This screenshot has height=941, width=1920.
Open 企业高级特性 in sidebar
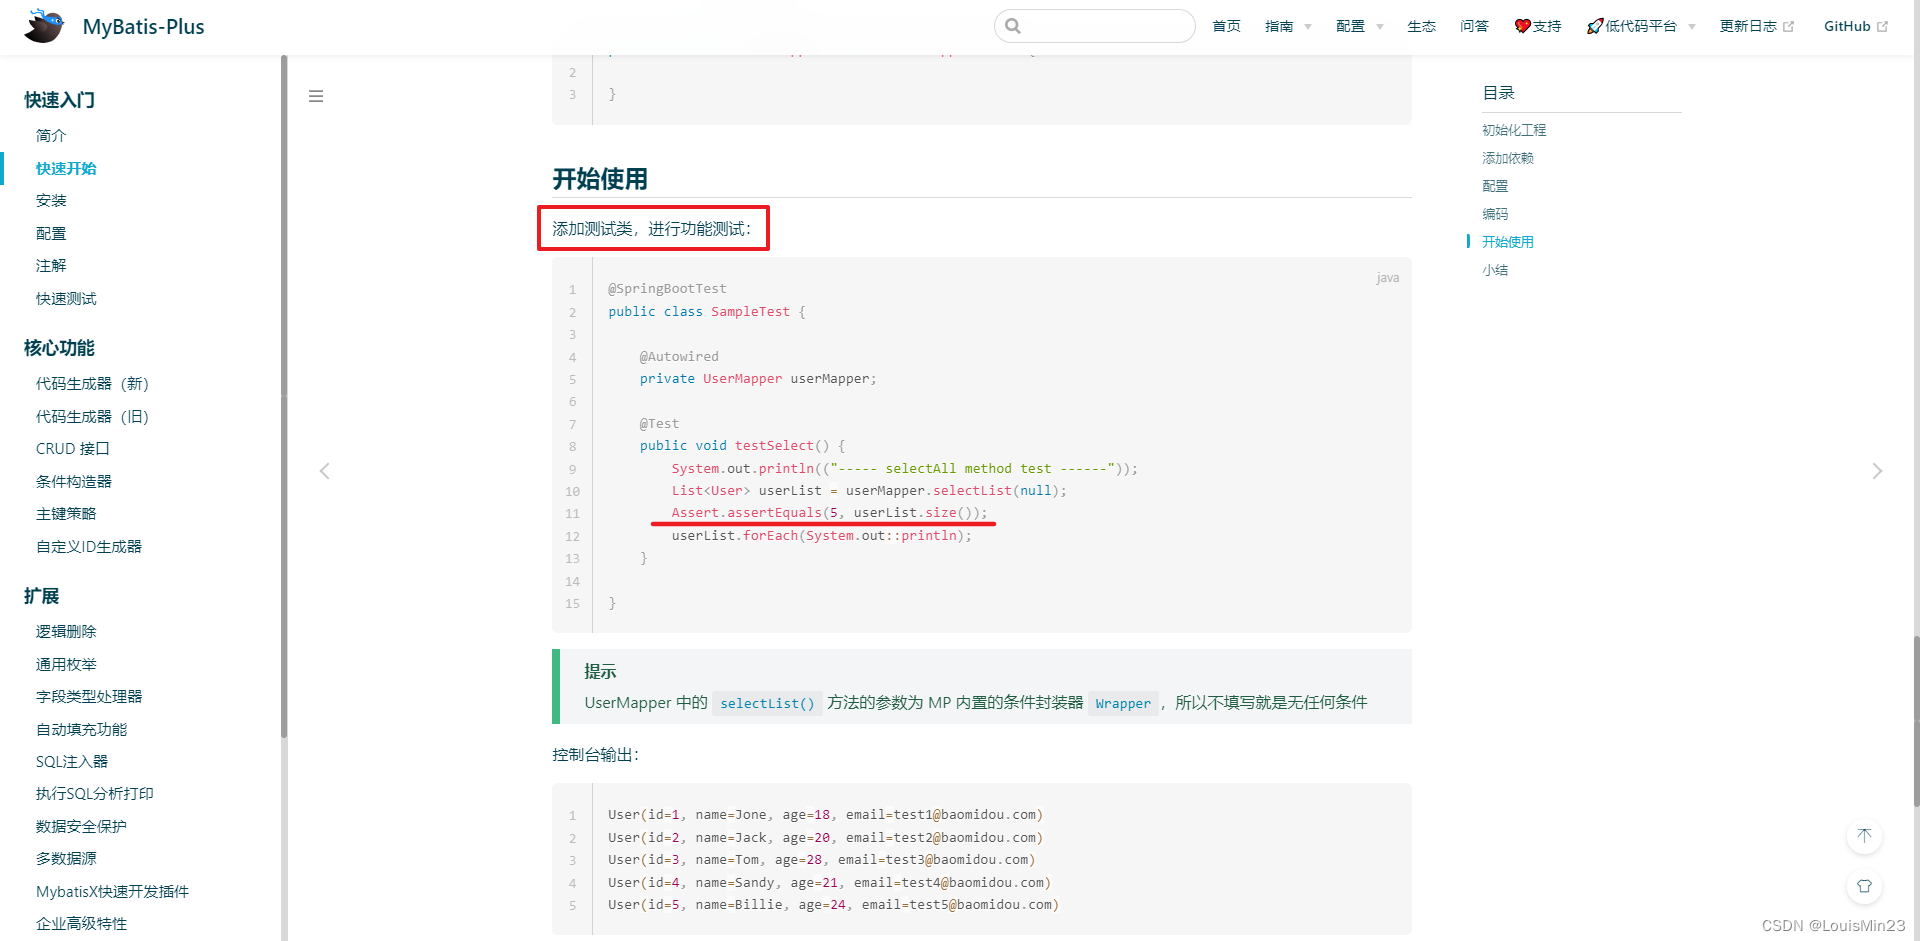(81, 923)
